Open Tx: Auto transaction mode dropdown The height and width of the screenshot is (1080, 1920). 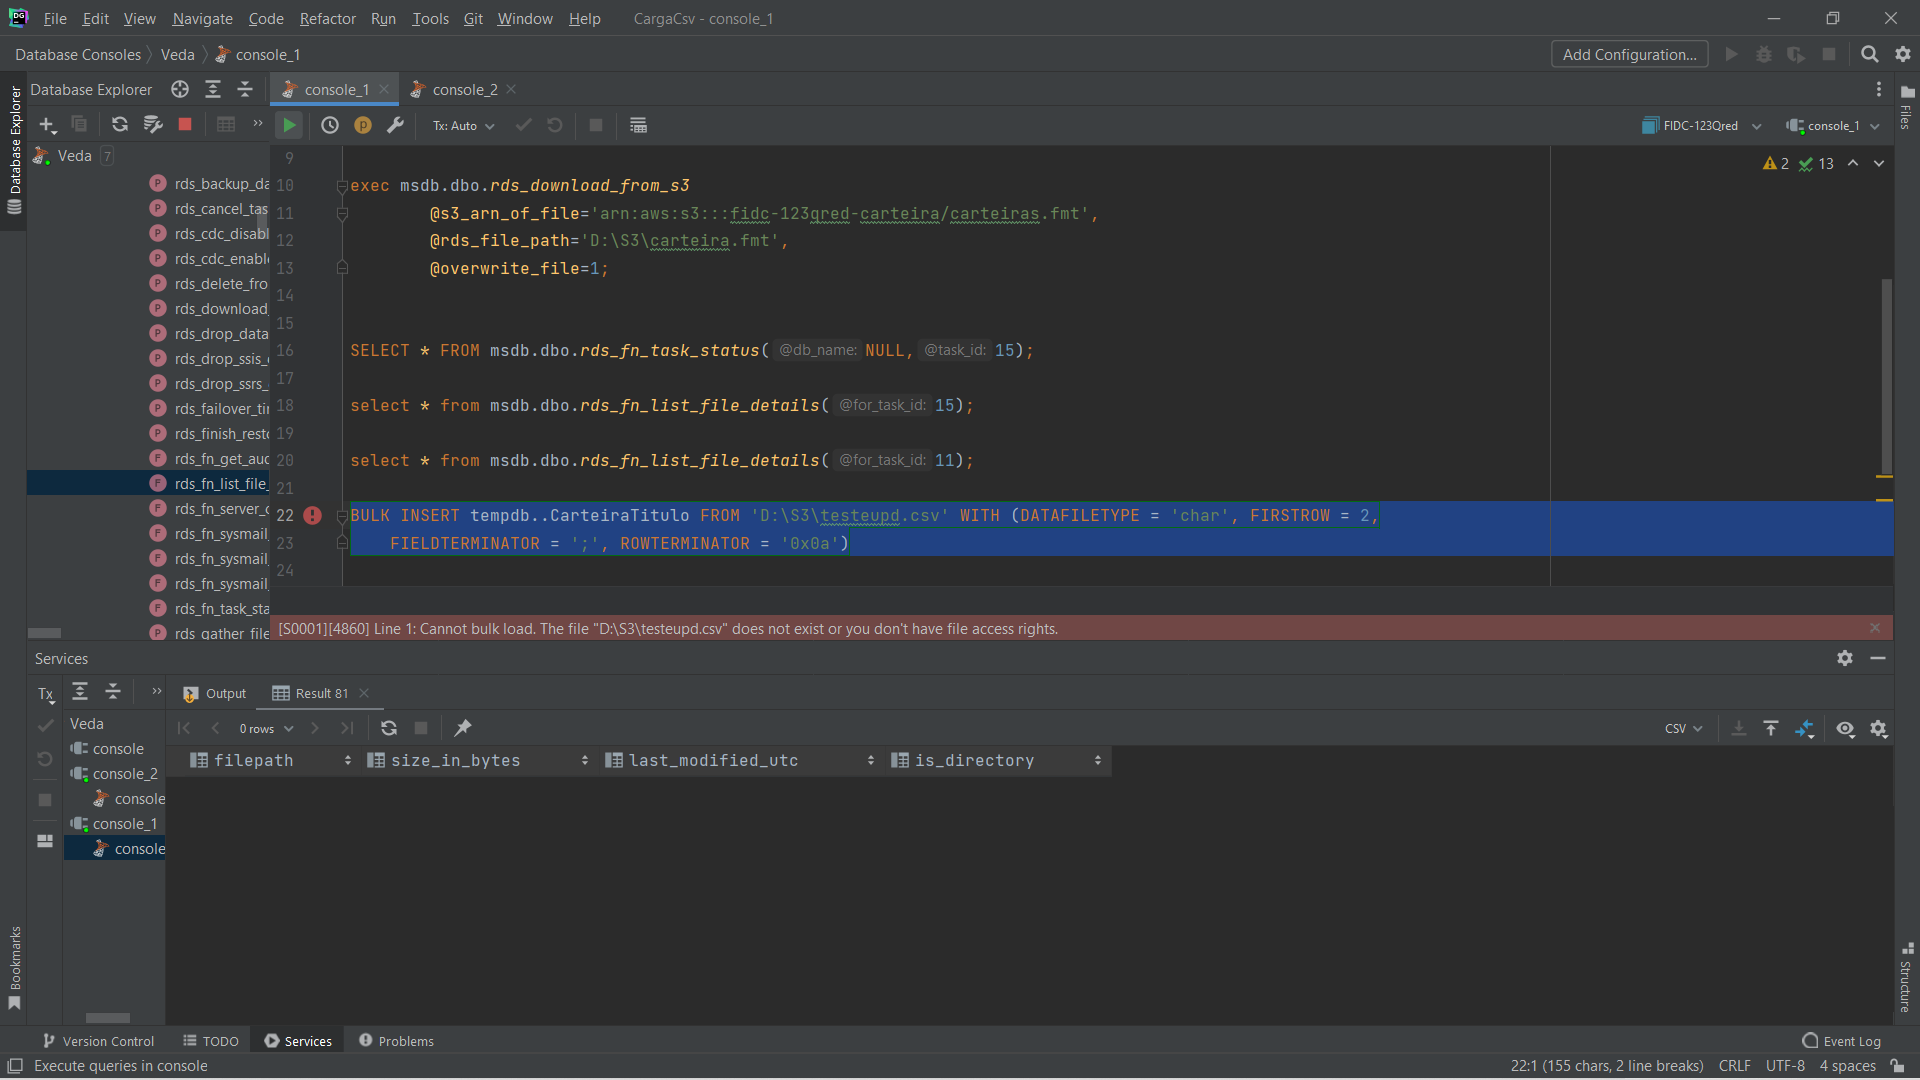click(x=463, y=126)
